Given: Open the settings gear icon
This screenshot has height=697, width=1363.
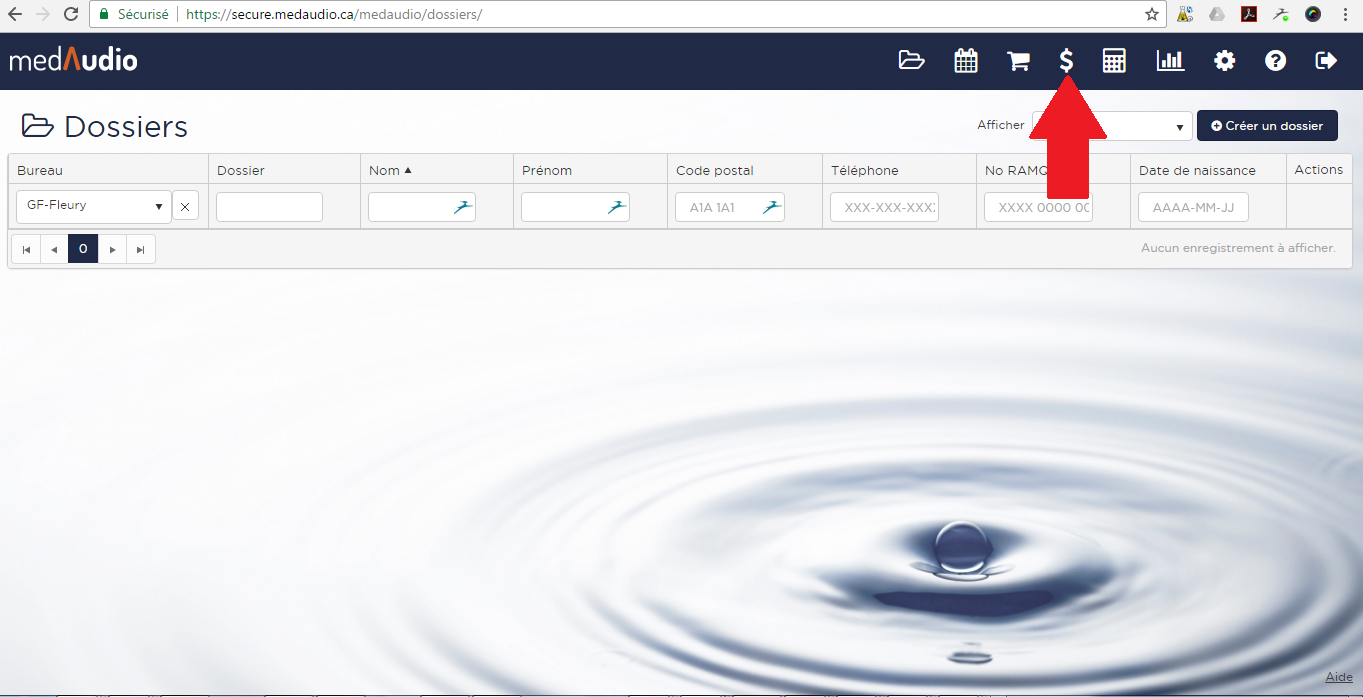Looking at the screenshot, I should [x=1224, y=61].
